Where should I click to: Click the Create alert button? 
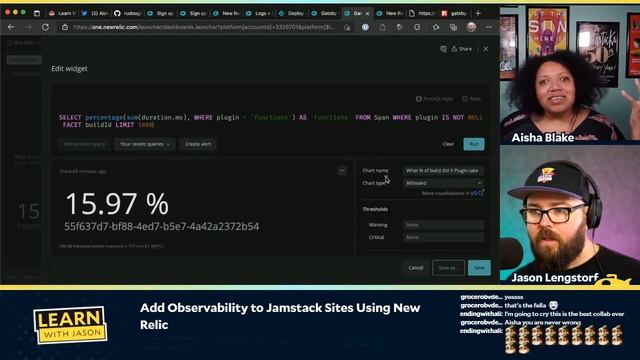coord(198,144)
